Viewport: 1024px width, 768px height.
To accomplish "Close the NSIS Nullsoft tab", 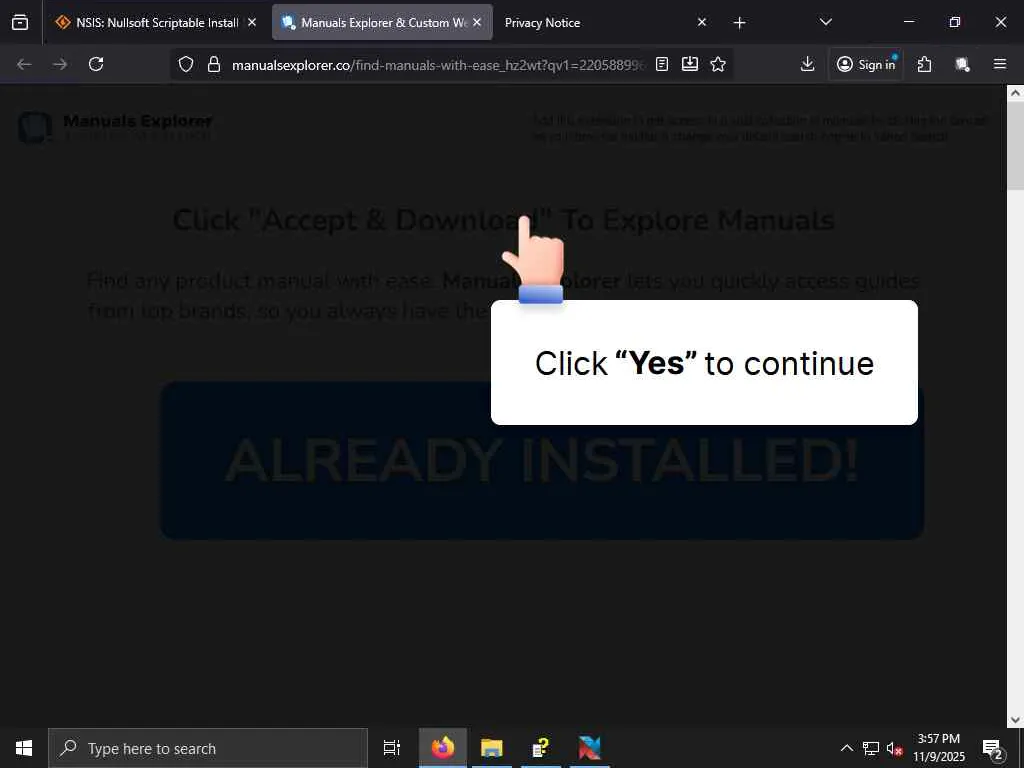I will click(x=252, y=22).
